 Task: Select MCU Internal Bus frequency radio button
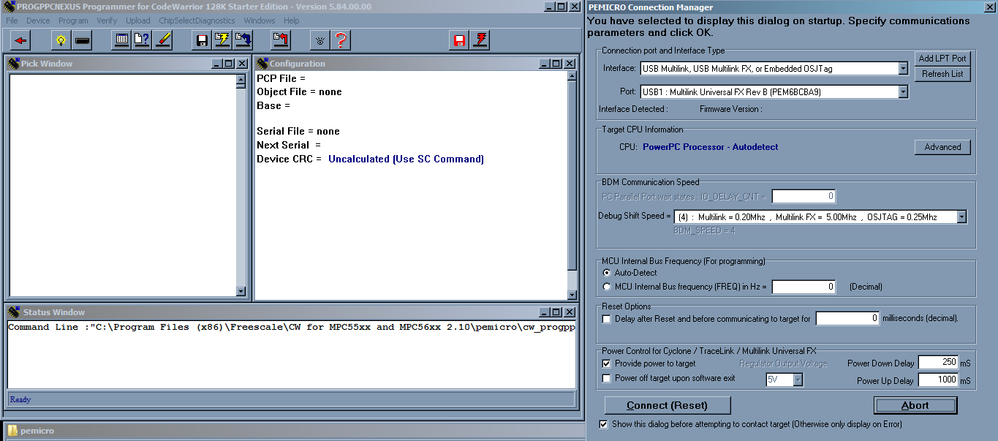(606, 286)
